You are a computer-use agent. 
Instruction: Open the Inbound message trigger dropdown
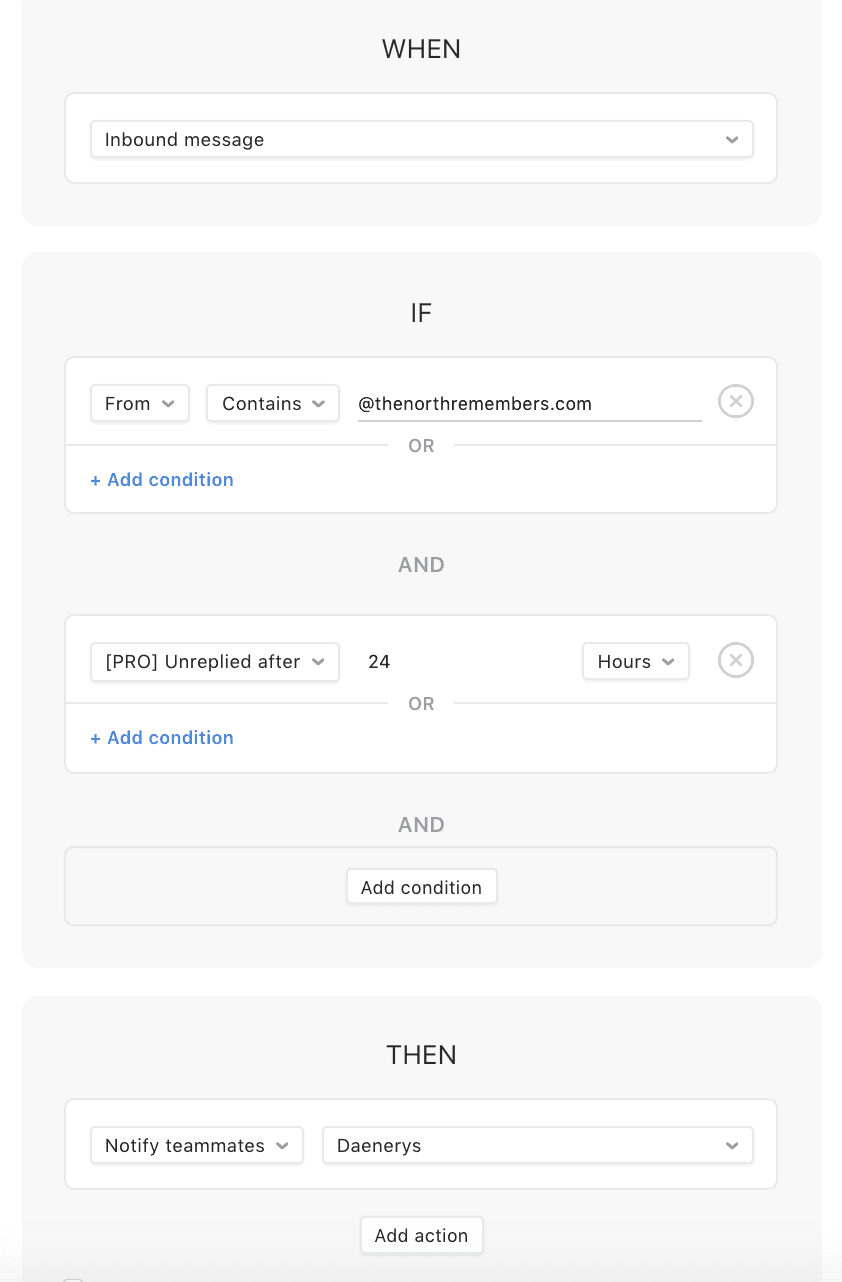click(x=421, y=139)
